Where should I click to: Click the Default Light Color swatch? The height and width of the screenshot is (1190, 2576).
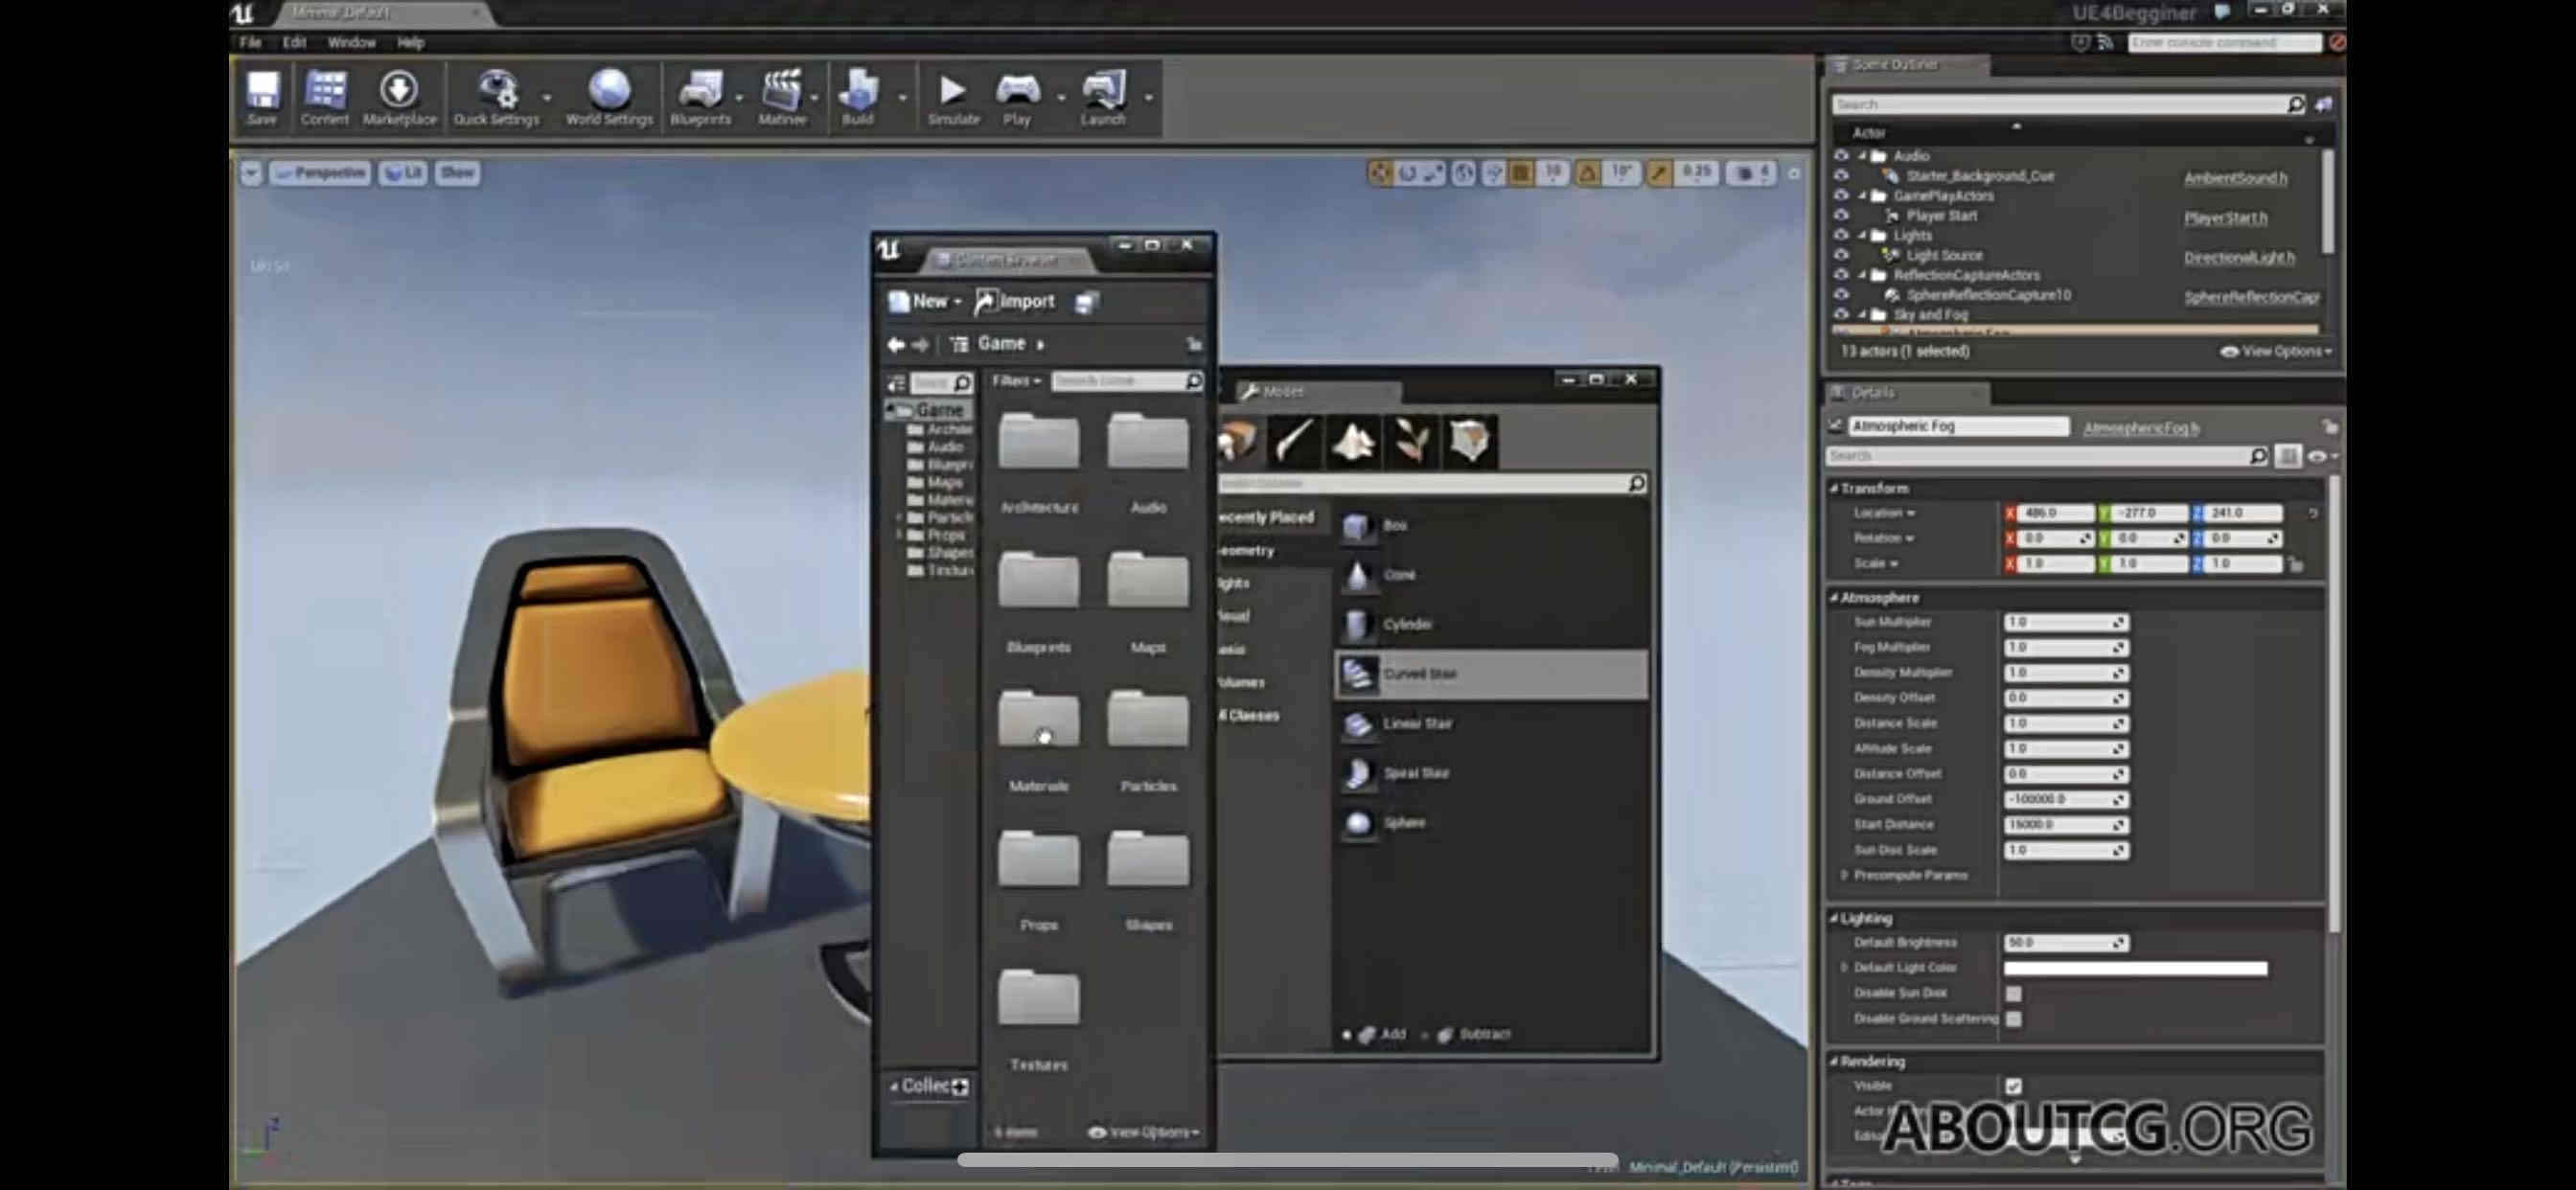click(2134, 968)
